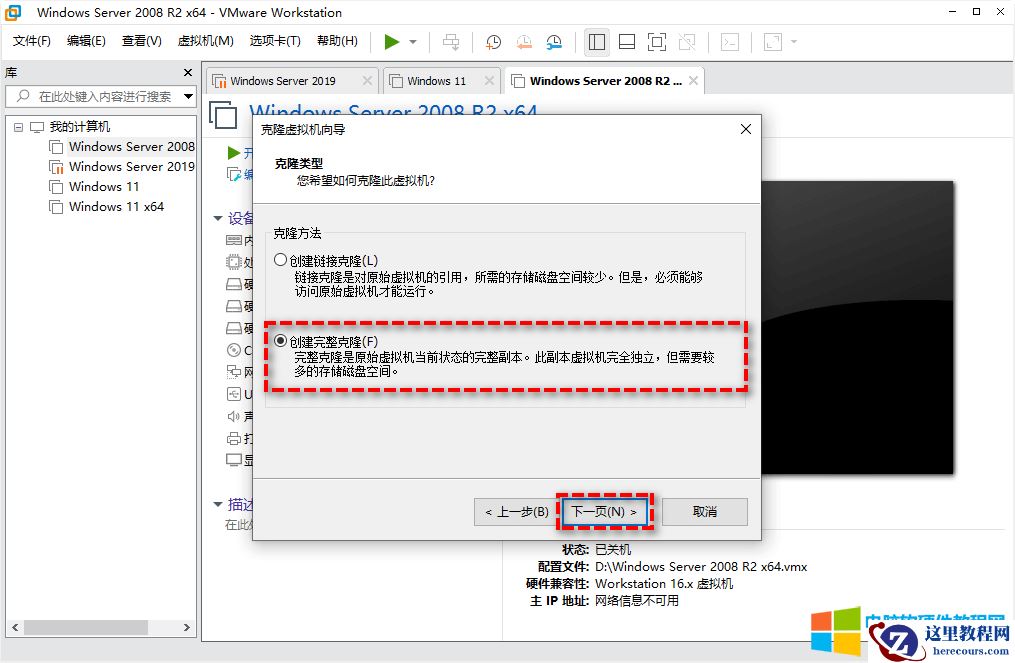
Task: Select 创建完整克隆(F) radio button
Action: pyautogui.click(x=280, y=341)
